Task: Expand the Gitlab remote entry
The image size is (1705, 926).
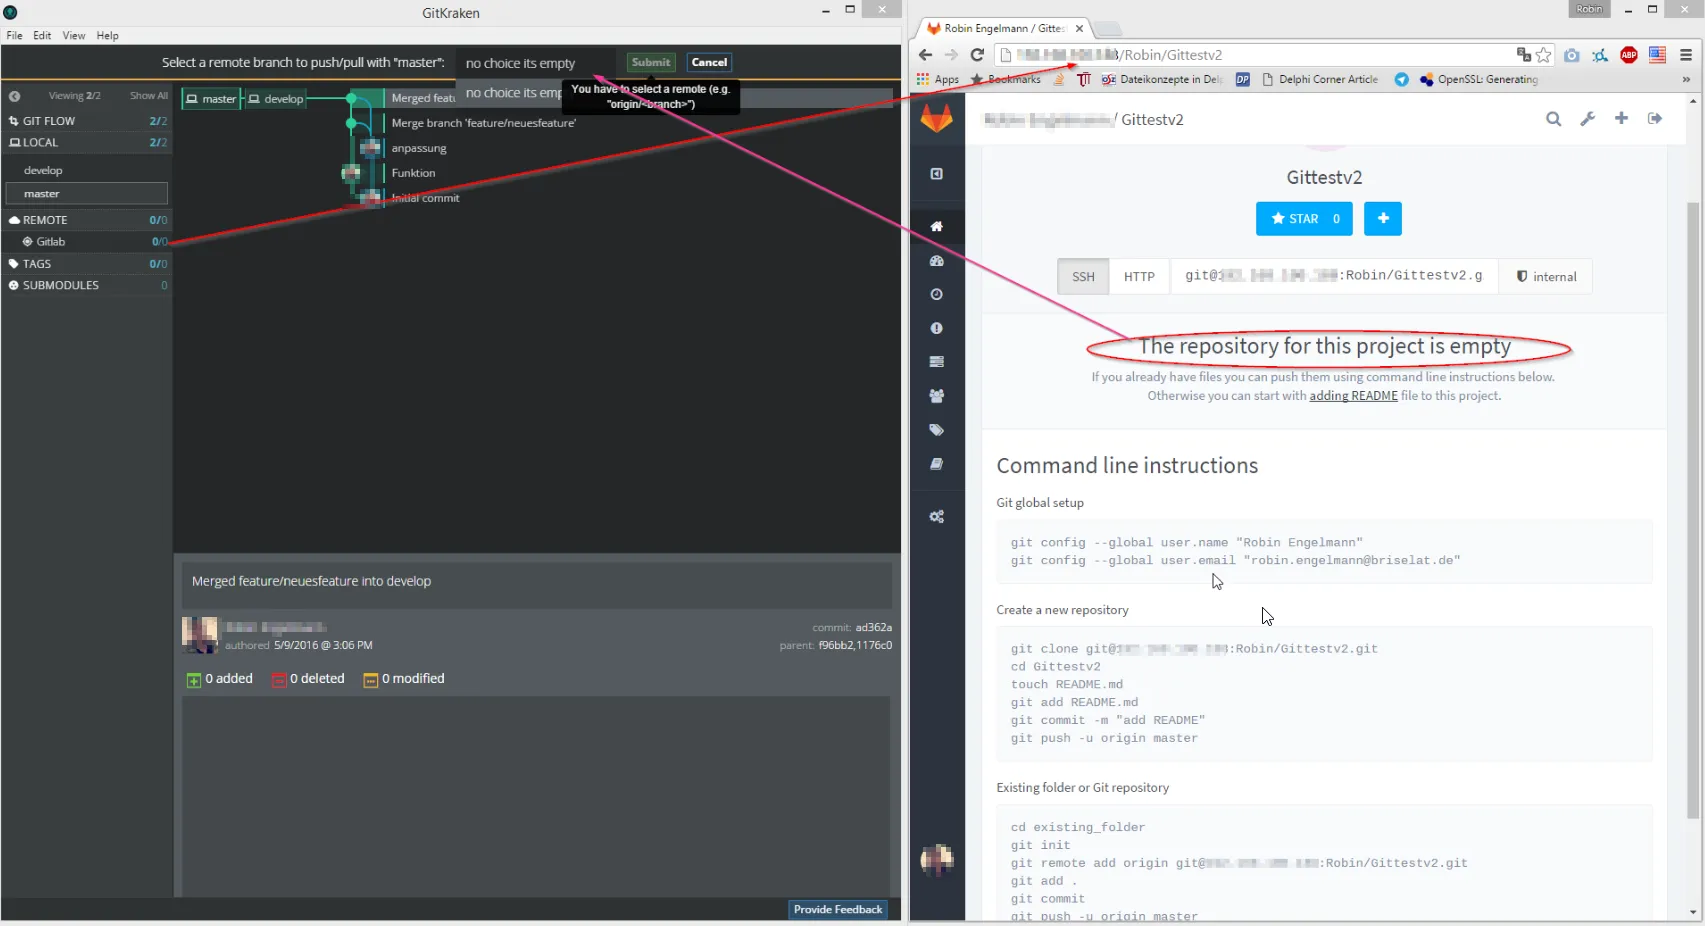Action: [87, 242]
